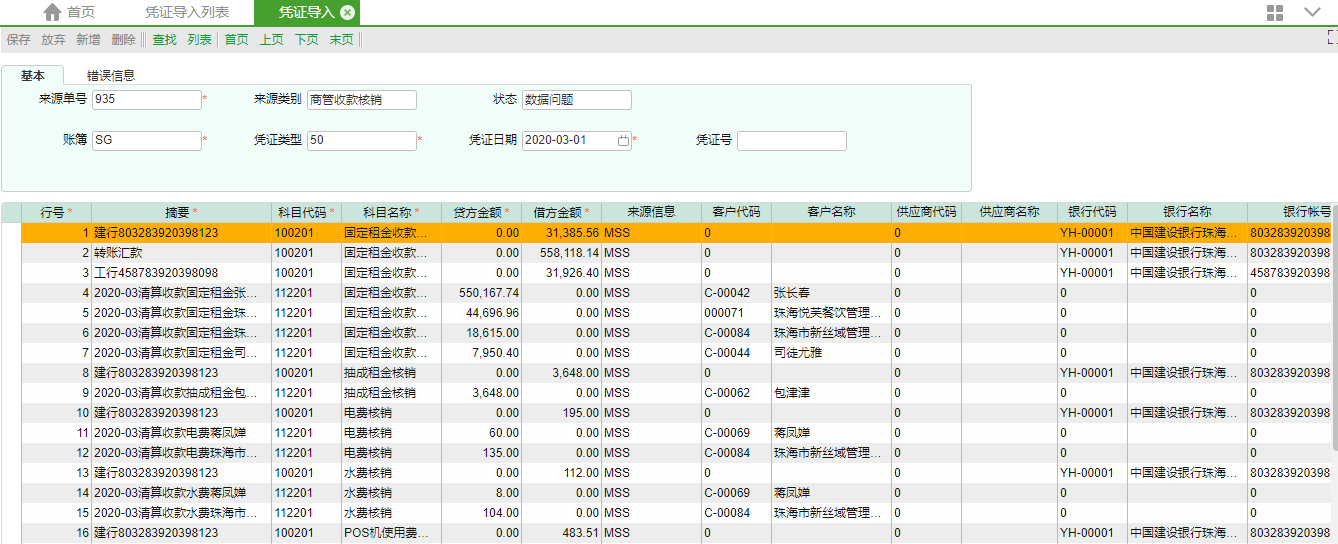Image resolution: width=1338 pixels, height=544 pixels.
Task: Select row 4 with customer 张长春
Action: (400, 293)
